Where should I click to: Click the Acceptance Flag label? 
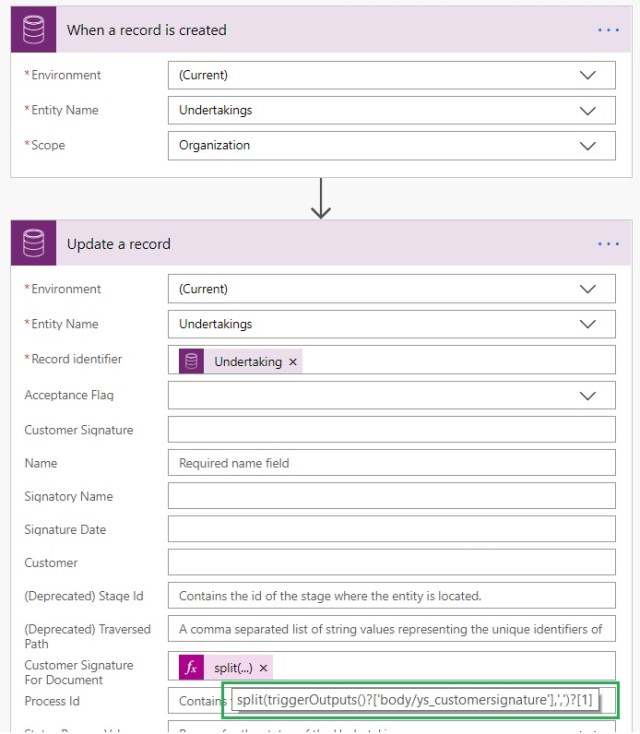[69, 395]
